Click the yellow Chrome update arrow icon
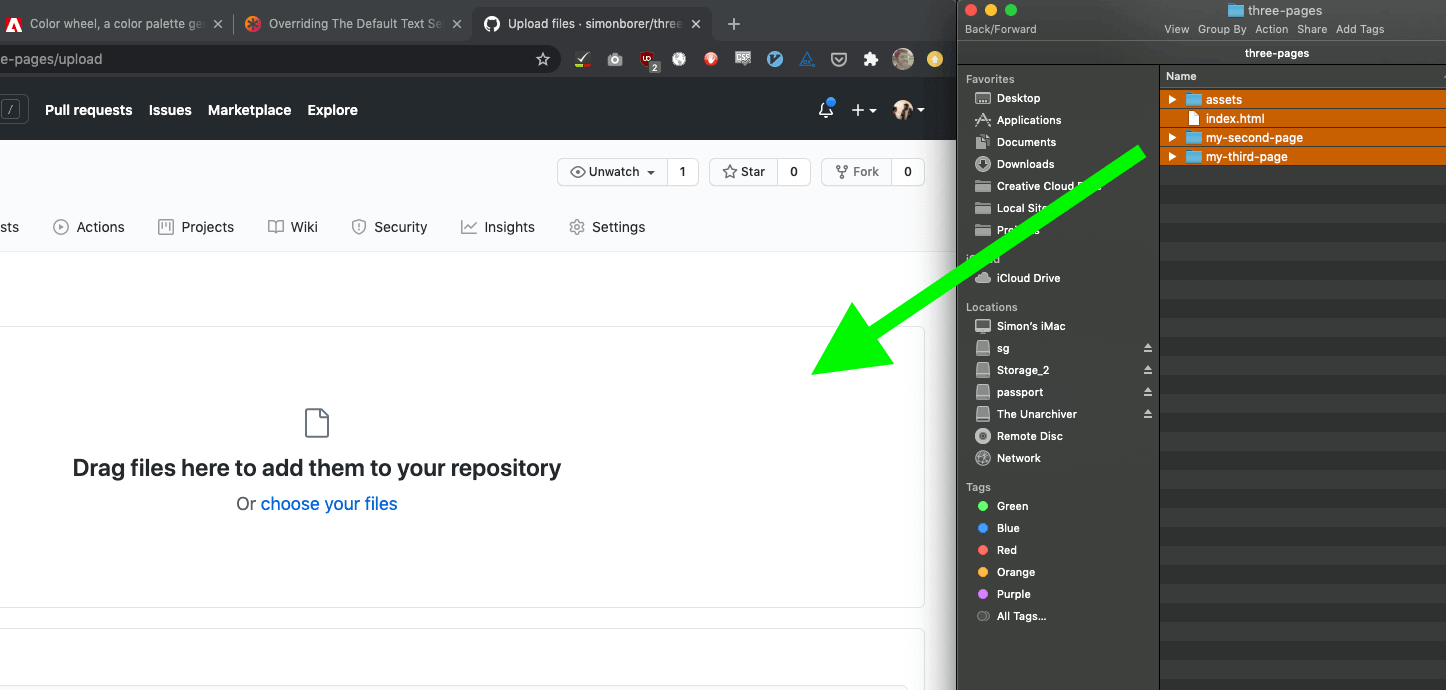 935,59
